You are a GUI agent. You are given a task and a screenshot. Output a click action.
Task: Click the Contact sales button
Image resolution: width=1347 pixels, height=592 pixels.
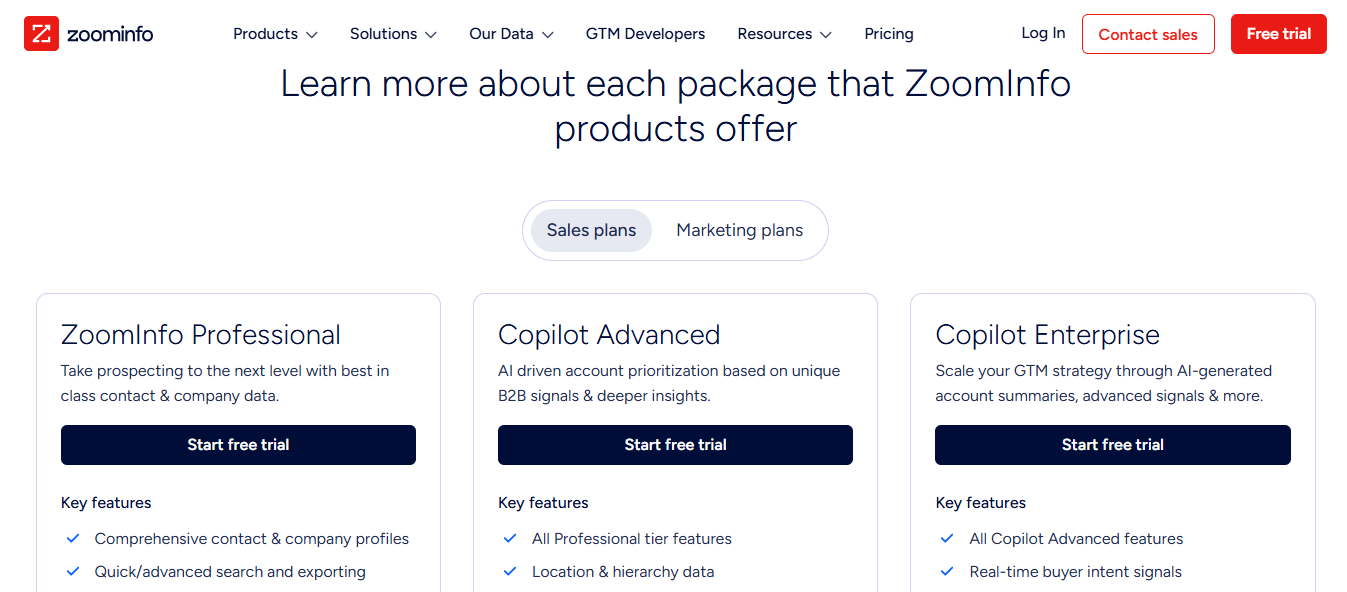[x=1147, y=33]
